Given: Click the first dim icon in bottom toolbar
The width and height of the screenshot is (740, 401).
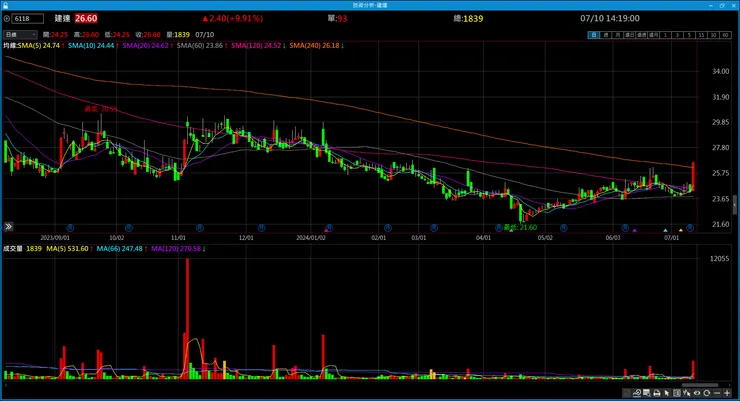Looking at the screenshot, I should coord(627,393).
